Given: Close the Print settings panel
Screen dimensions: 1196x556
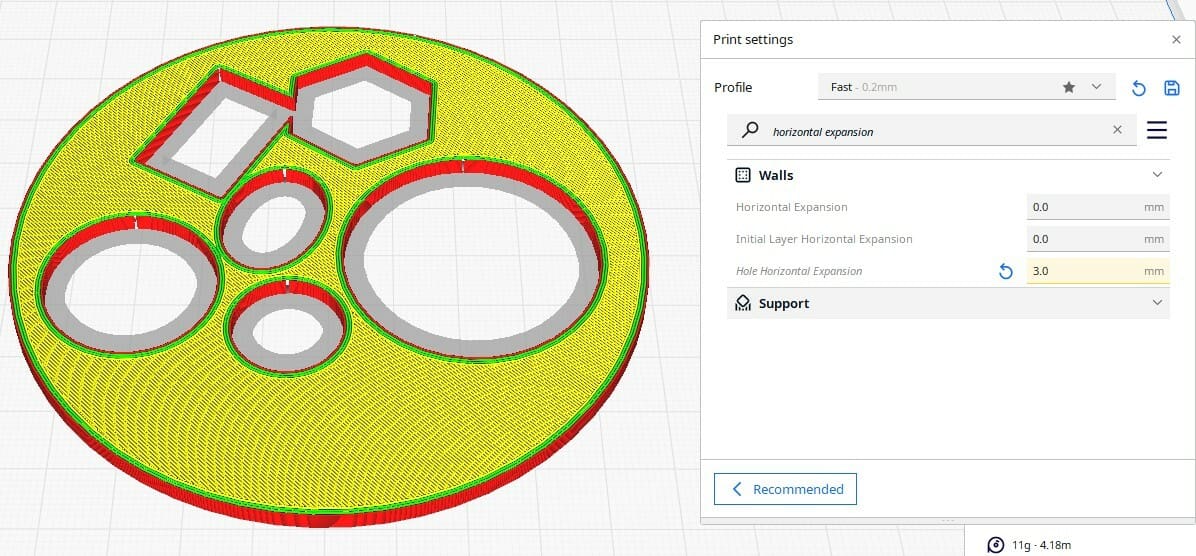Looking at the screenshot, I should click(1176, 39).
